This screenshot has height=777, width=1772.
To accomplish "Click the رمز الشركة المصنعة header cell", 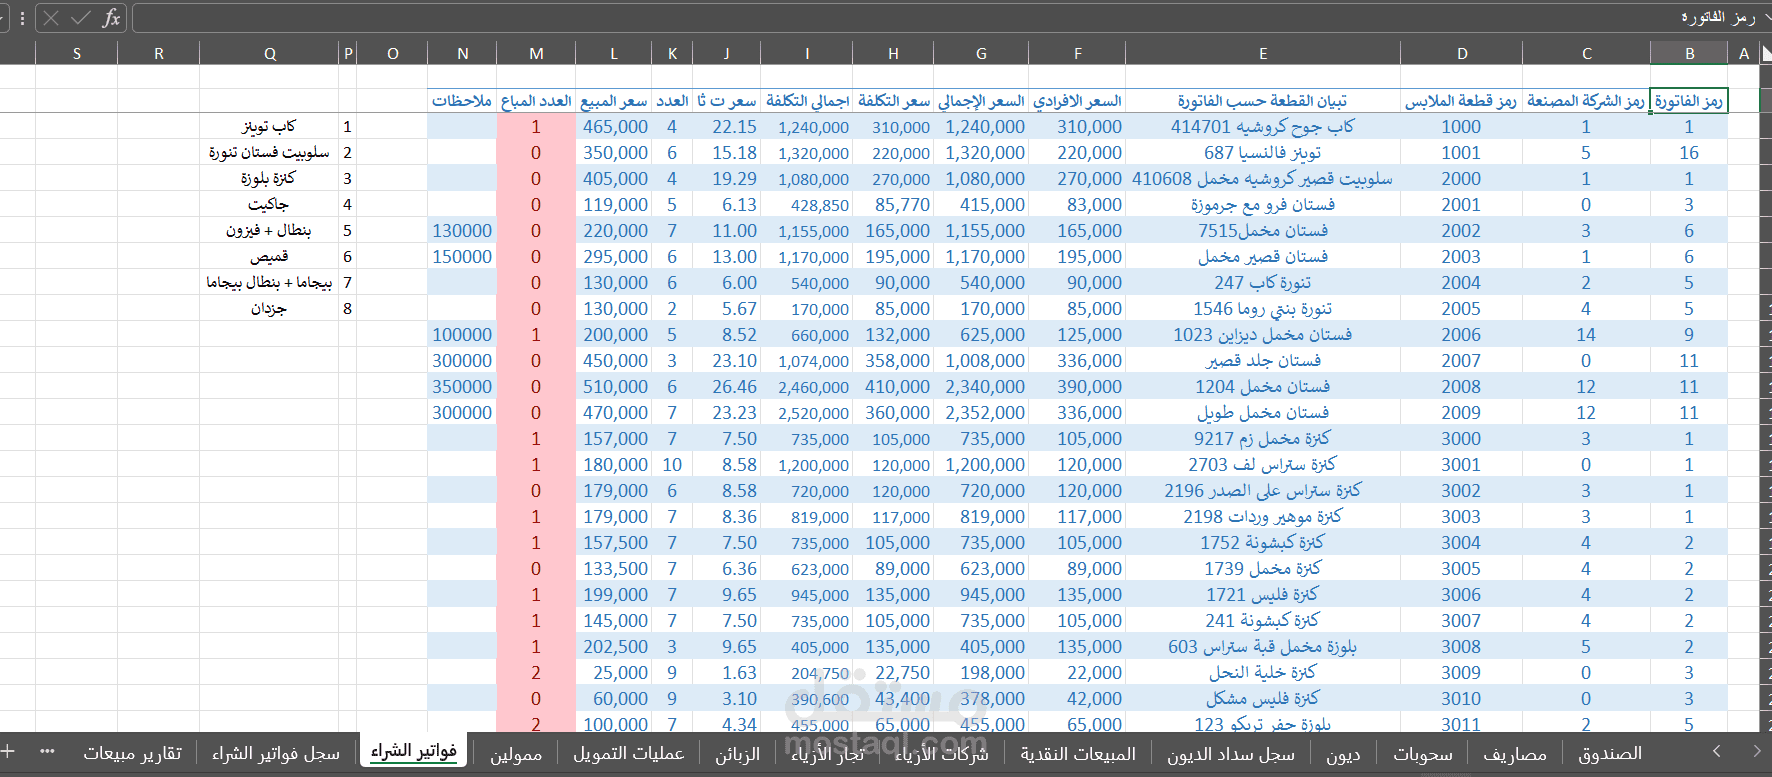I will (x=1586, y=101).
